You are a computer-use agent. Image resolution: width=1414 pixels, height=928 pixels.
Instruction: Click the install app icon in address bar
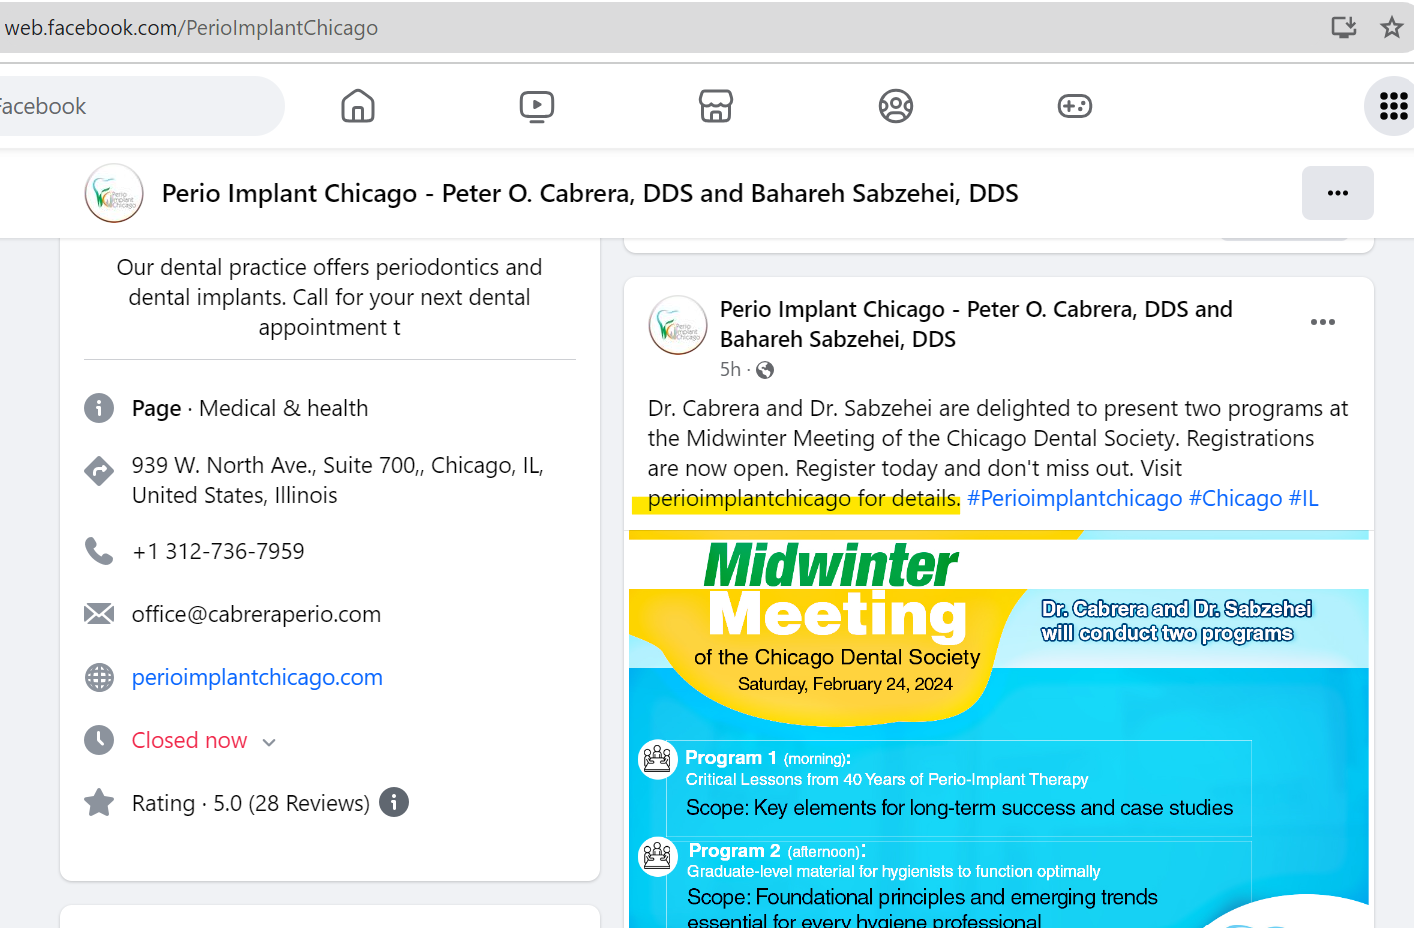pyautogui.click(x=1343, y=27)
